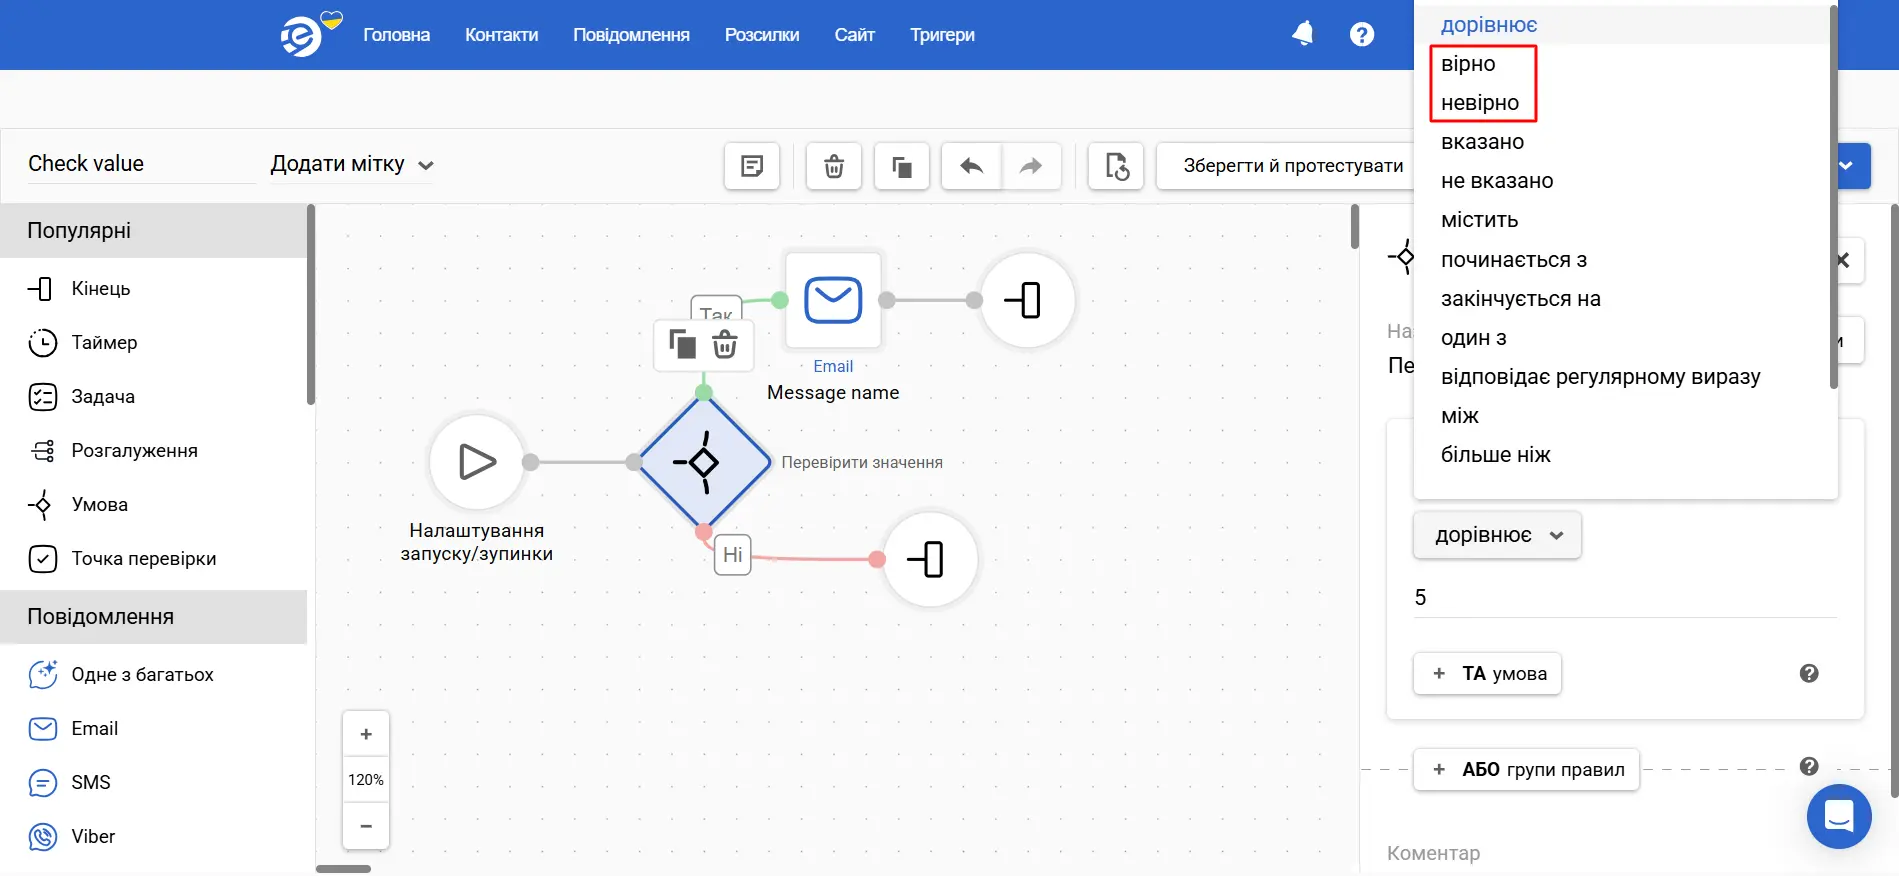This screenshot has width=1899, height=876.
Task: Click the undo arrow in toolbar
Action: 971,166
